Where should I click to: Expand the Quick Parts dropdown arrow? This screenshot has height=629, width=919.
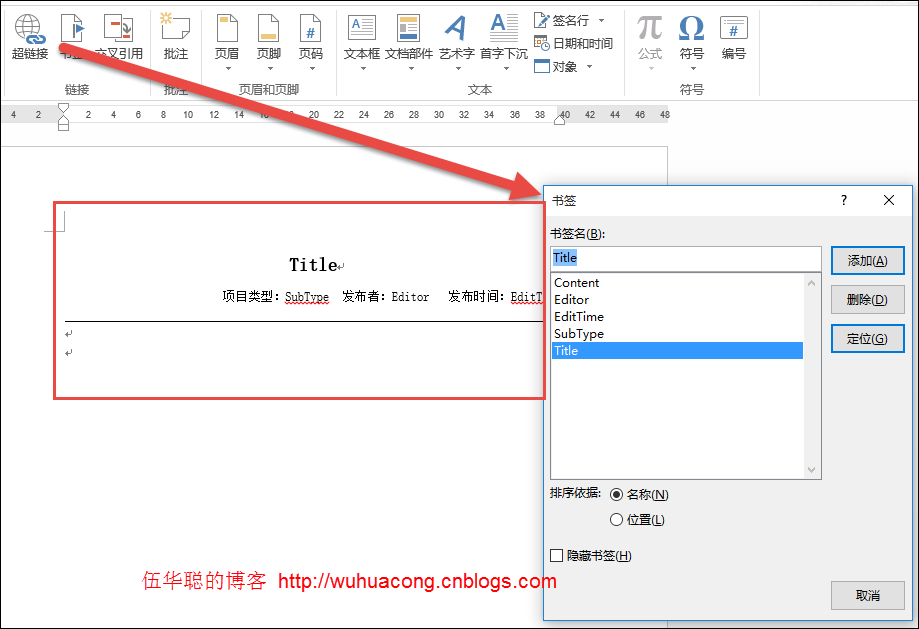(411, 69)
